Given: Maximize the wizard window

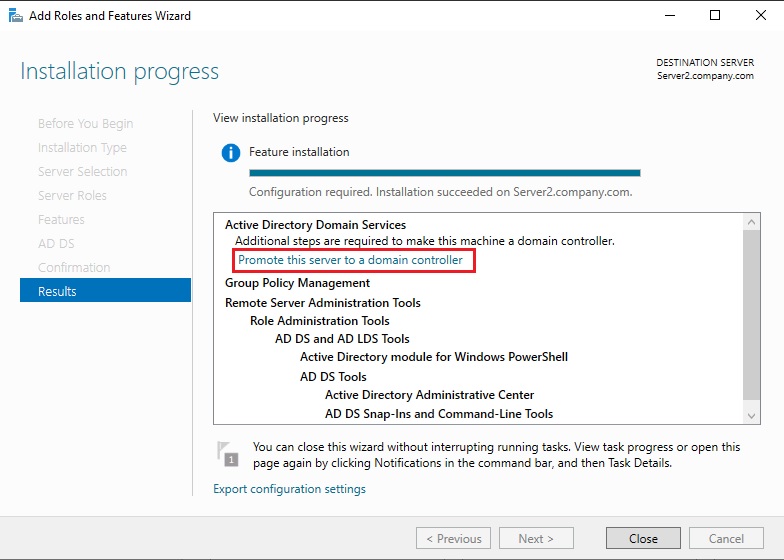Looking at the screenshot, I should [714, 16].
